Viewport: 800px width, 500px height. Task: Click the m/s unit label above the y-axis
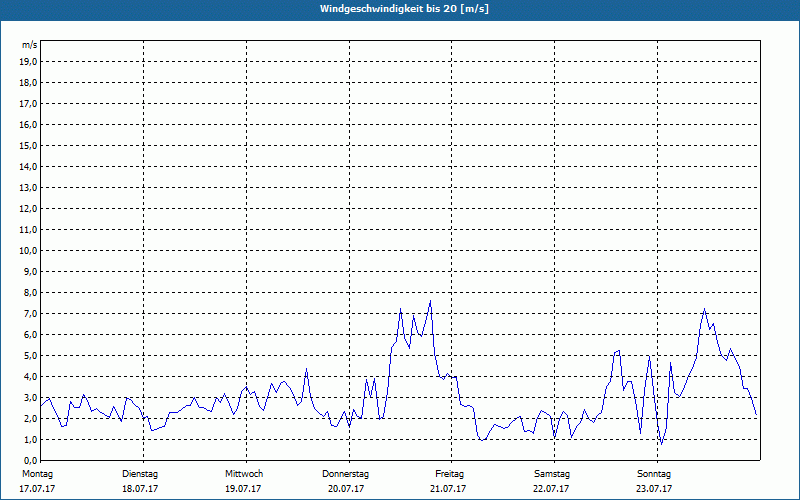29,45
